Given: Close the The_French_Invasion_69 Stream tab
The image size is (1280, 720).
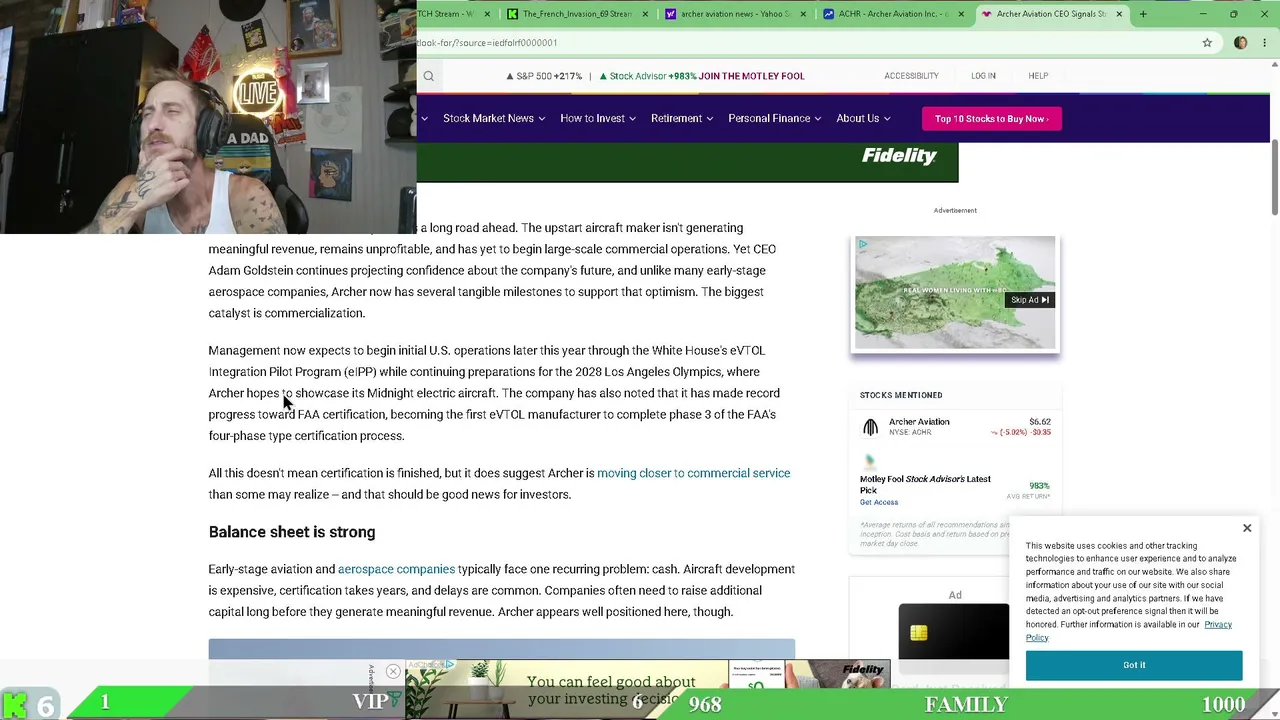Looking at the screenshot, I should [645, 14].
